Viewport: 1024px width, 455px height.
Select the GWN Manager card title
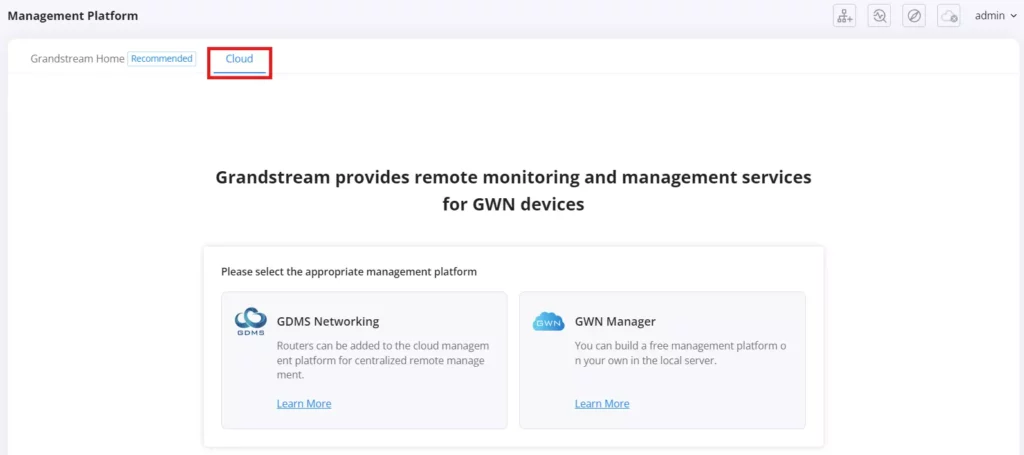click(x=615, y=321)
